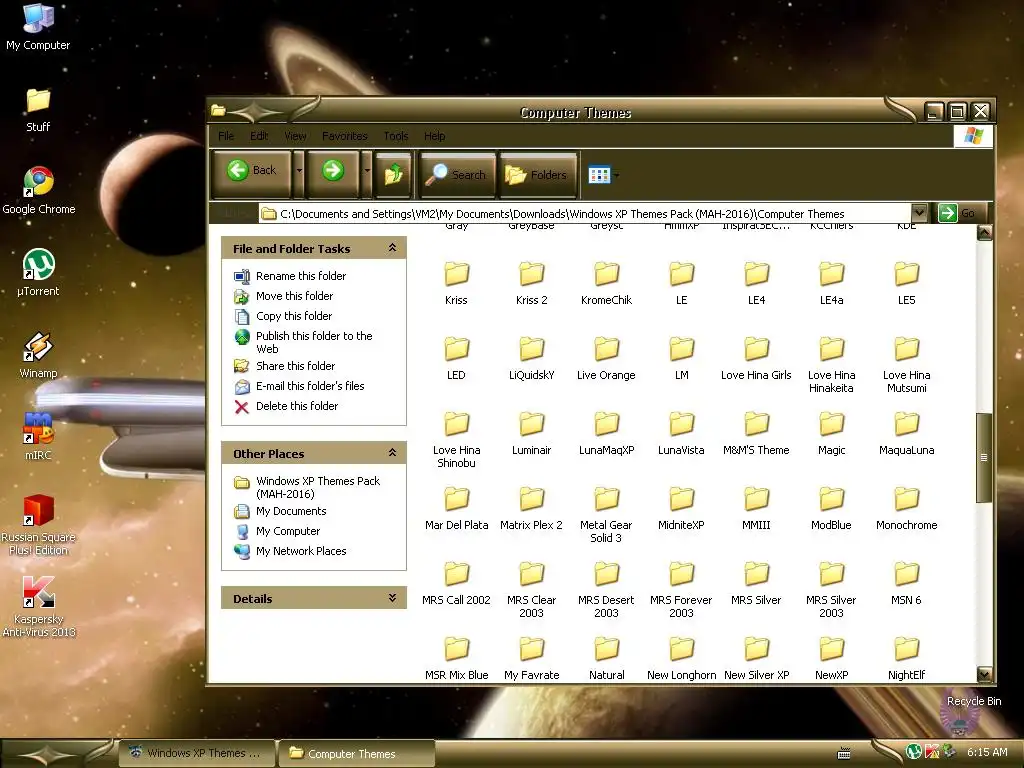Open the My Computer desktop icon
This screenshot has height=768, width=1024.
(x=38, y=27)
